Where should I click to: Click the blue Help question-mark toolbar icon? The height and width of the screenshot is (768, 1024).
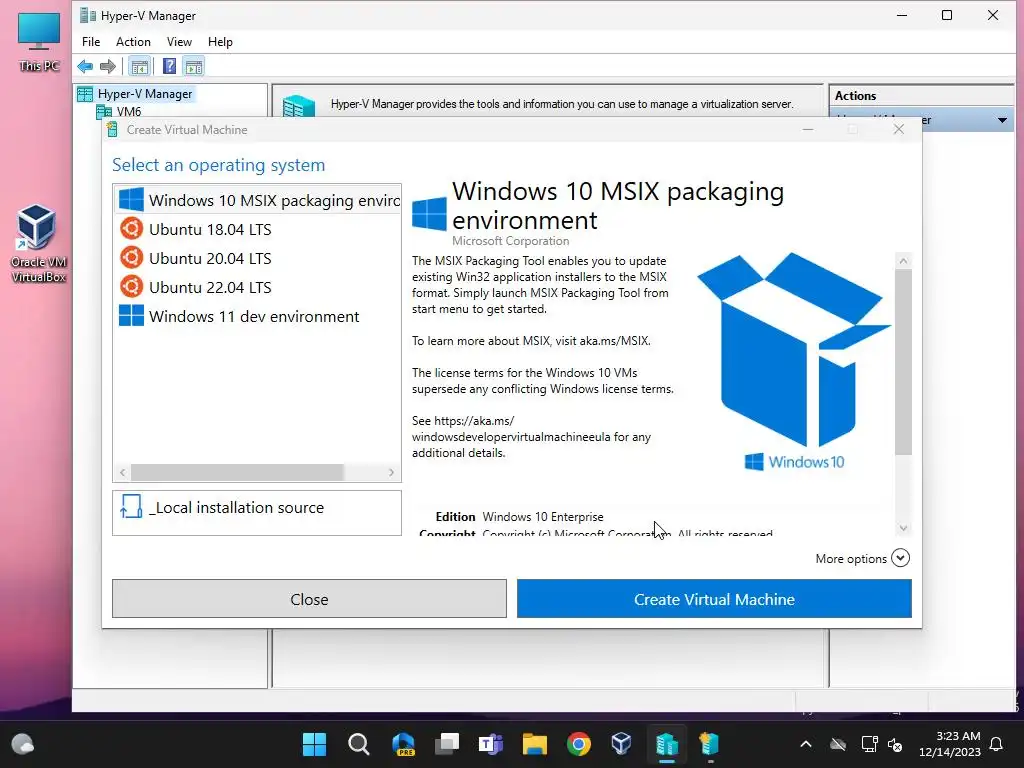point(169,66)
